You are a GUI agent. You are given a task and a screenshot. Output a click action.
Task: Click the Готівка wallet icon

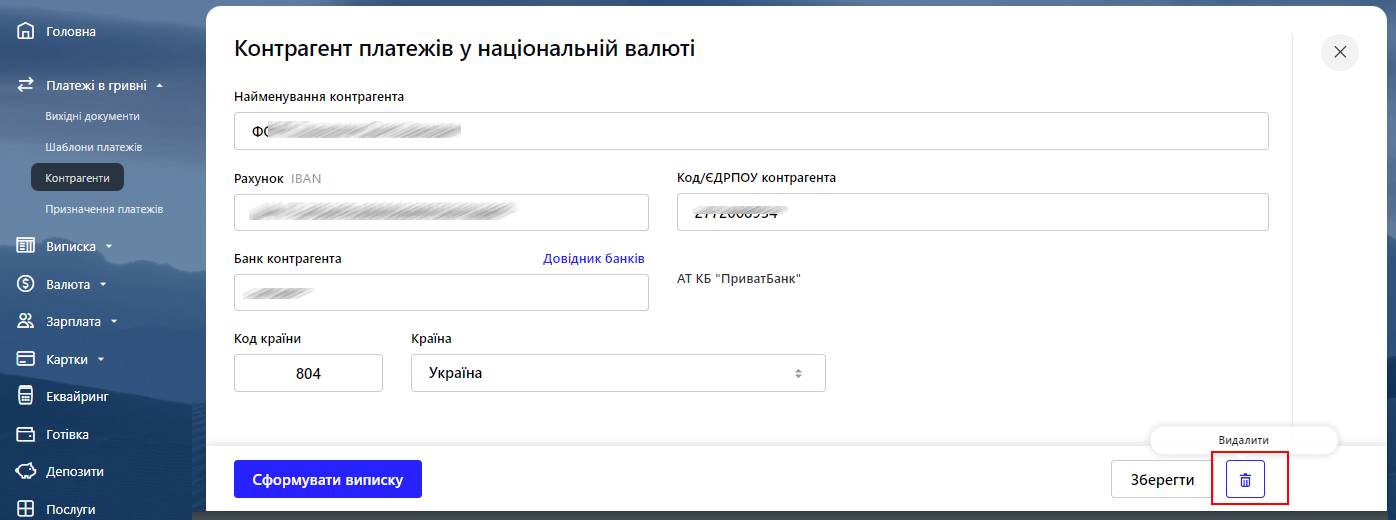pyautogui.click(x=26, y=434)
